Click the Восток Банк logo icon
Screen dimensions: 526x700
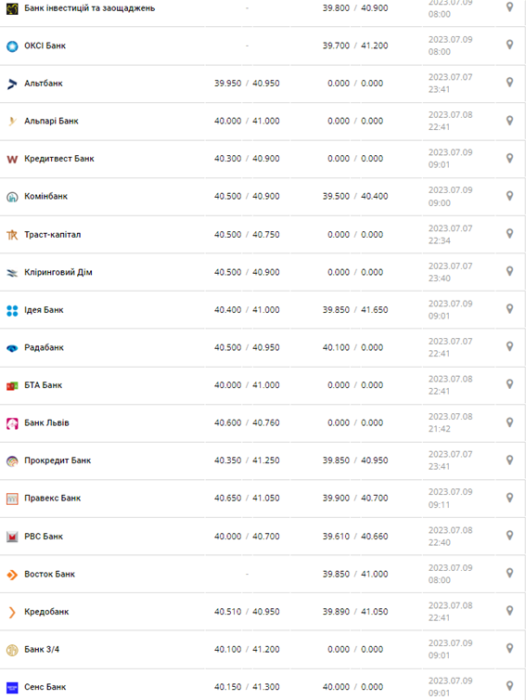pyautogui.click(x=12, y=575)
